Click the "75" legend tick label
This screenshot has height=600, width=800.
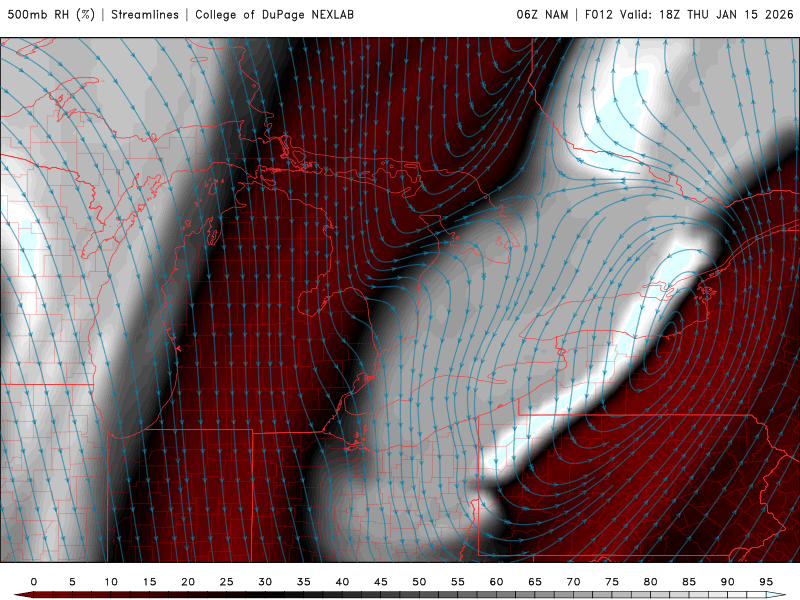(612, 582)
